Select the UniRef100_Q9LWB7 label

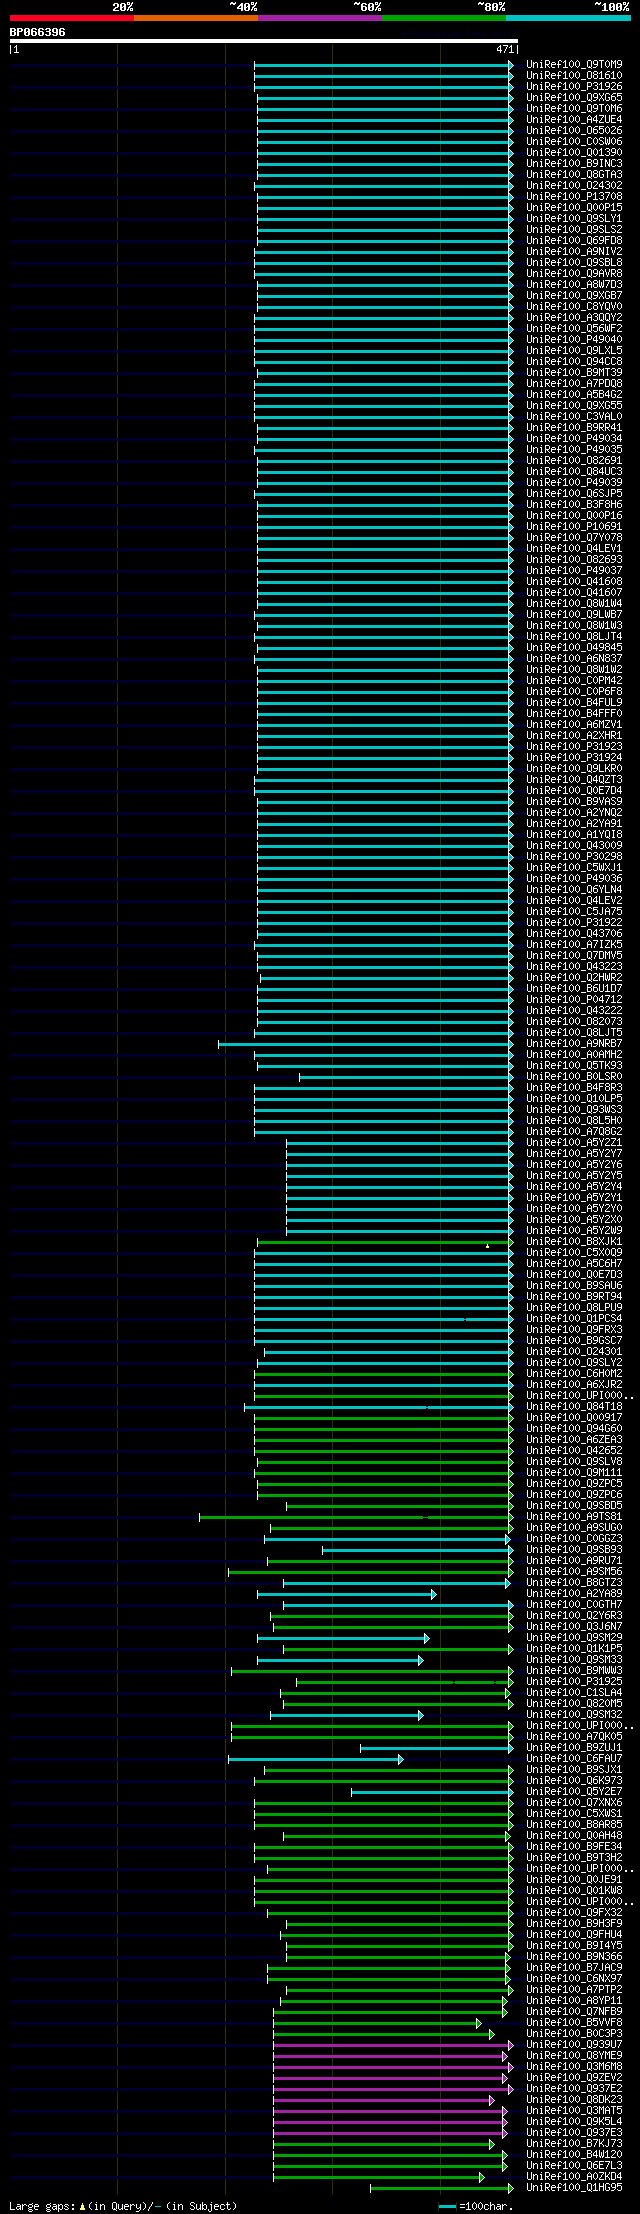574,615
